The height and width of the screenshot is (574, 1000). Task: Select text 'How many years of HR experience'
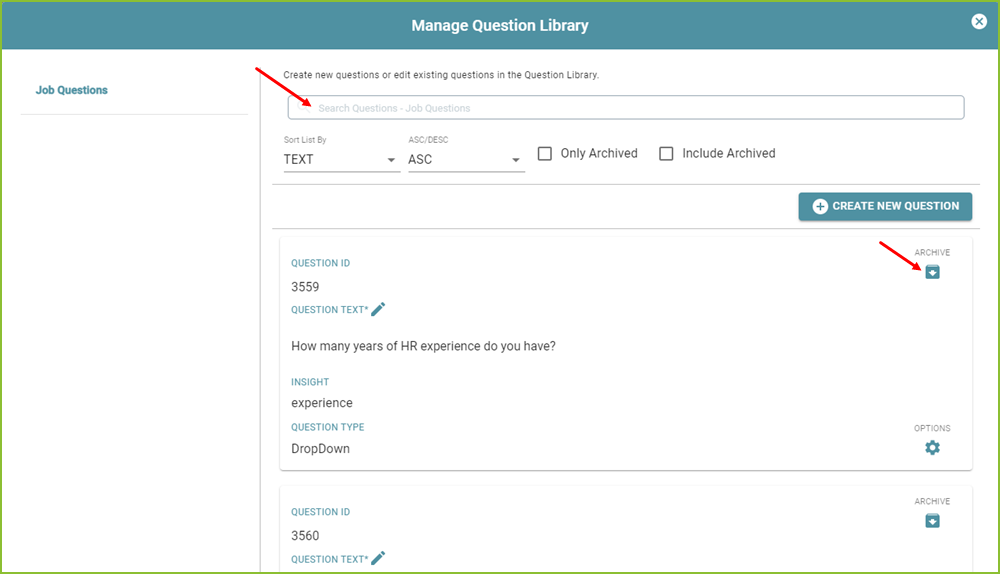coord(386,346)
